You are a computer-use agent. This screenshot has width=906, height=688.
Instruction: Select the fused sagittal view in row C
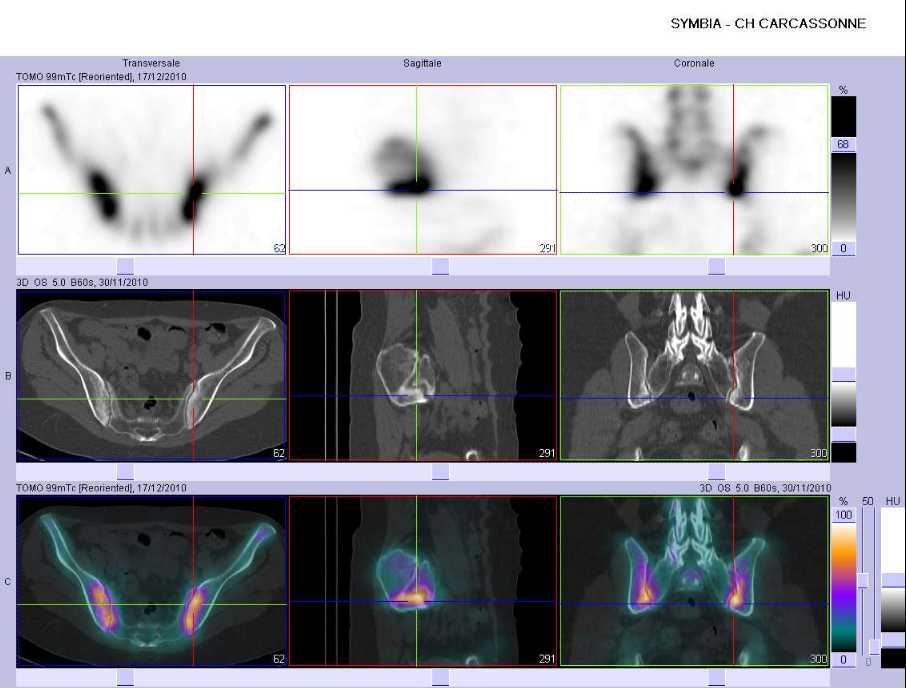[x=423, y=581]
